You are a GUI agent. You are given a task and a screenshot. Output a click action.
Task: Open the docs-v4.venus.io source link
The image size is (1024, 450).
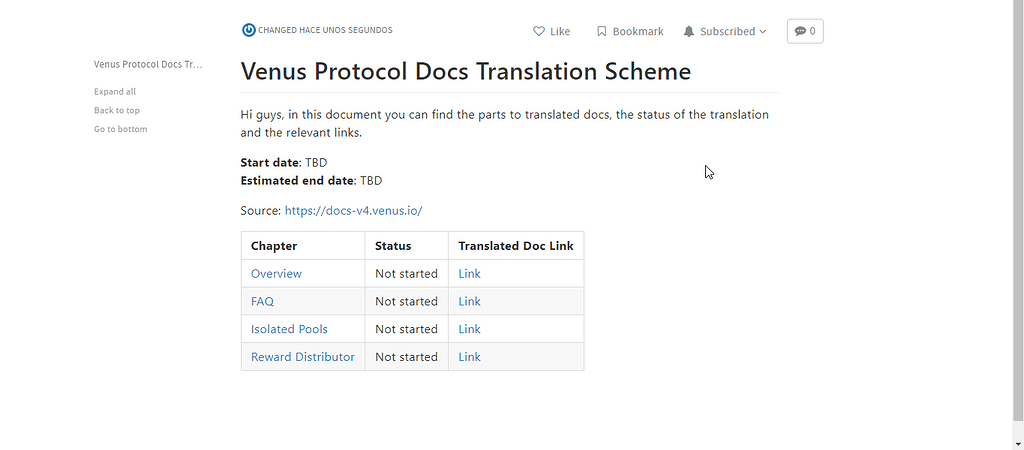353,210
